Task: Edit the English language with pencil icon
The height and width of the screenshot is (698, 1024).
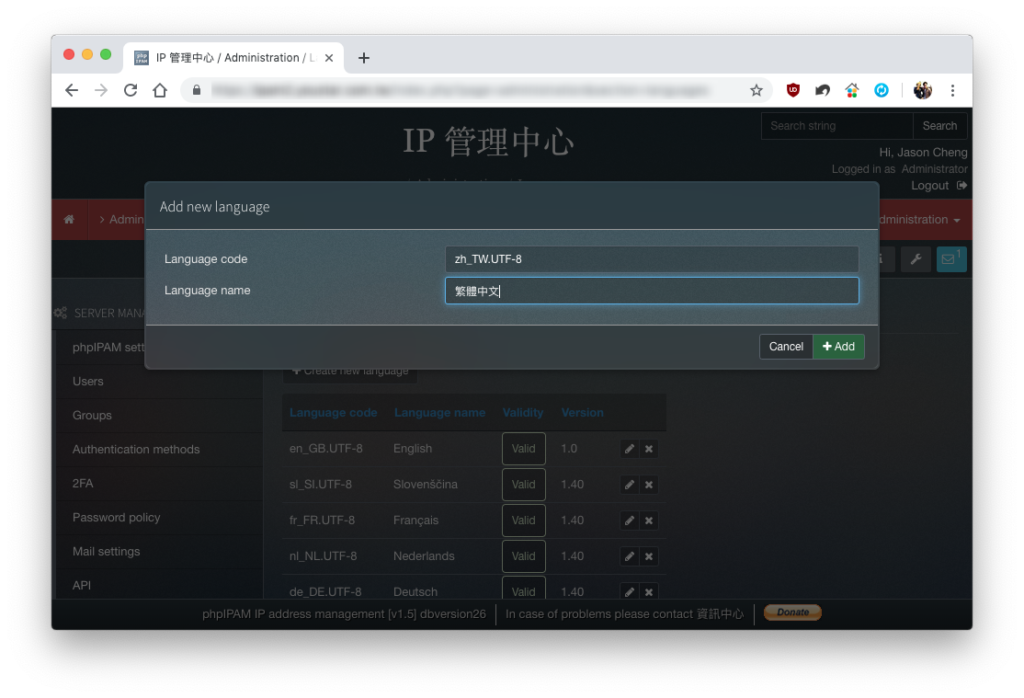Action: click(x=629, y=449)
